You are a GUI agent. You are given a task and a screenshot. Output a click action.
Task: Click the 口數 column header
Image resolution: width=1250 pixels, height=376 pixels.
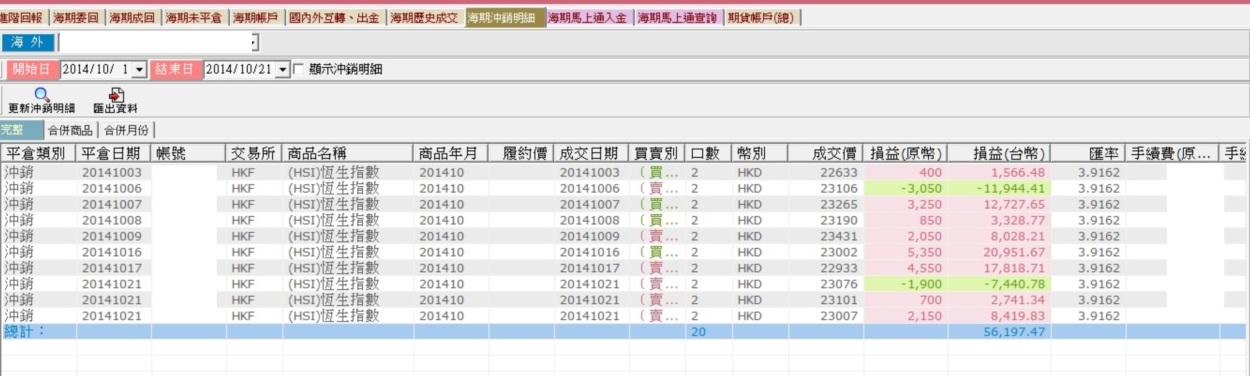click(709, 153)
